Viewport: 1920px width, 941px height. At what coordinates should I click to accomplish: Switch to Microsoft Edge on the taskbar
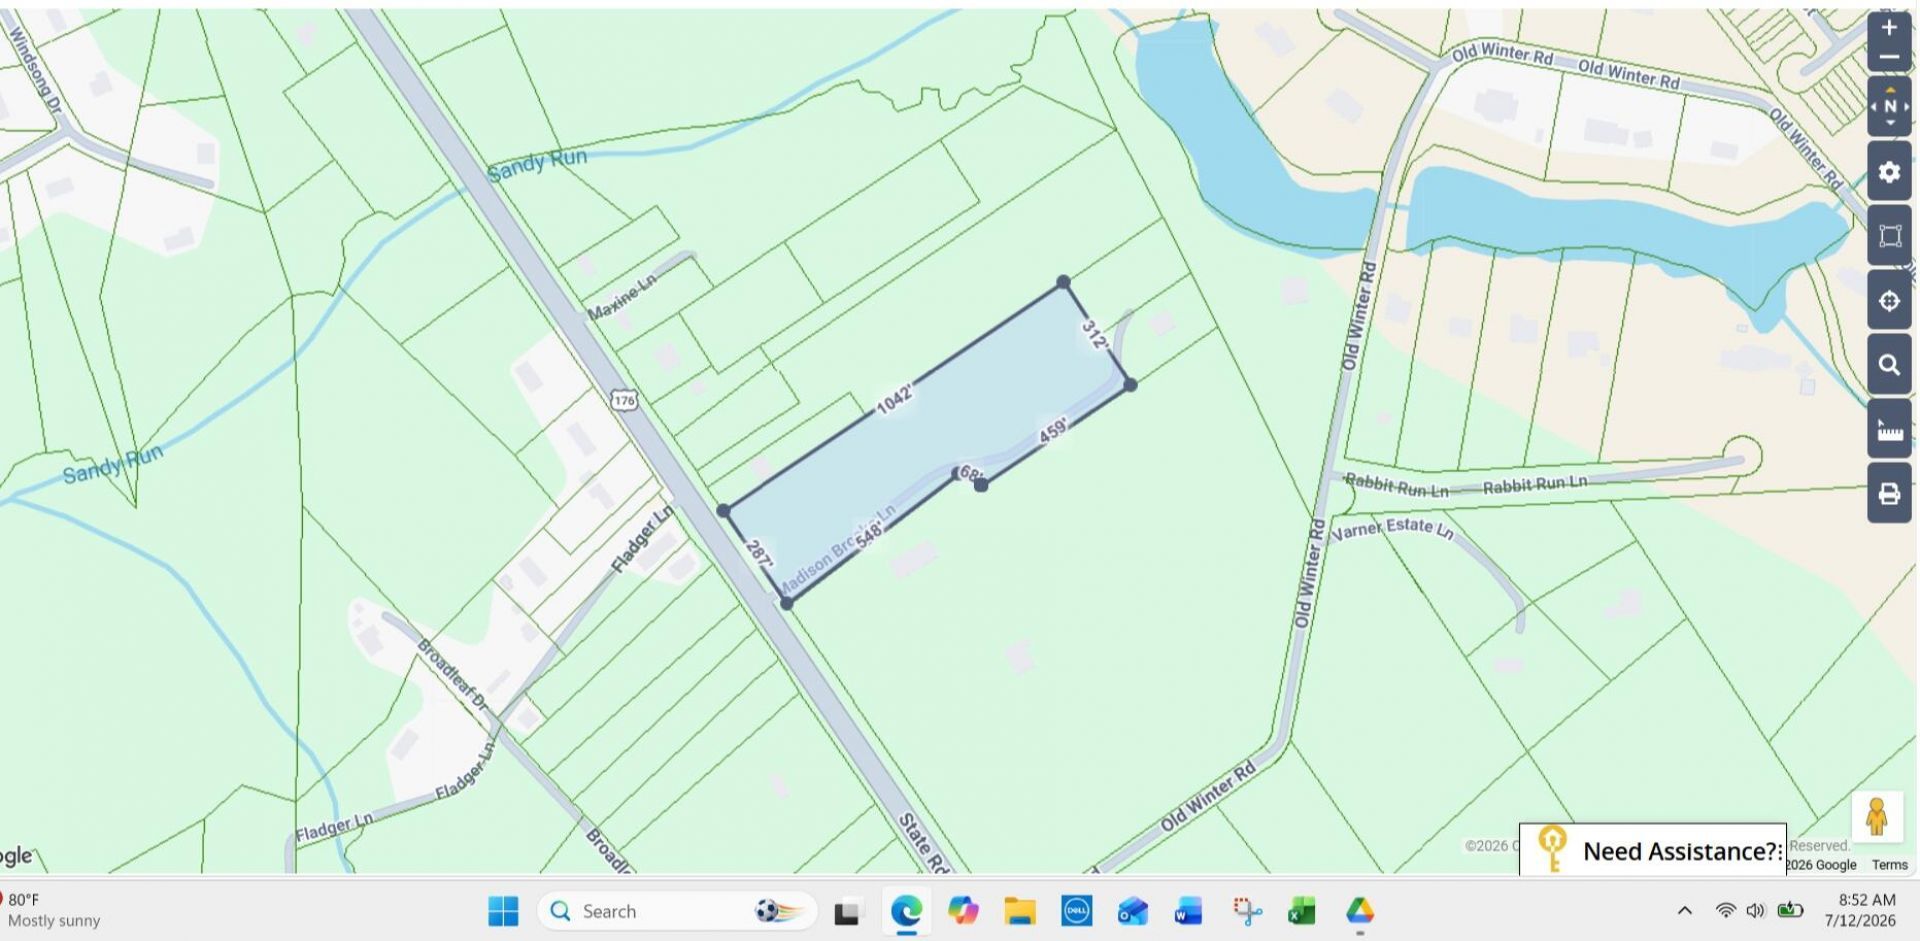(906, 911)
